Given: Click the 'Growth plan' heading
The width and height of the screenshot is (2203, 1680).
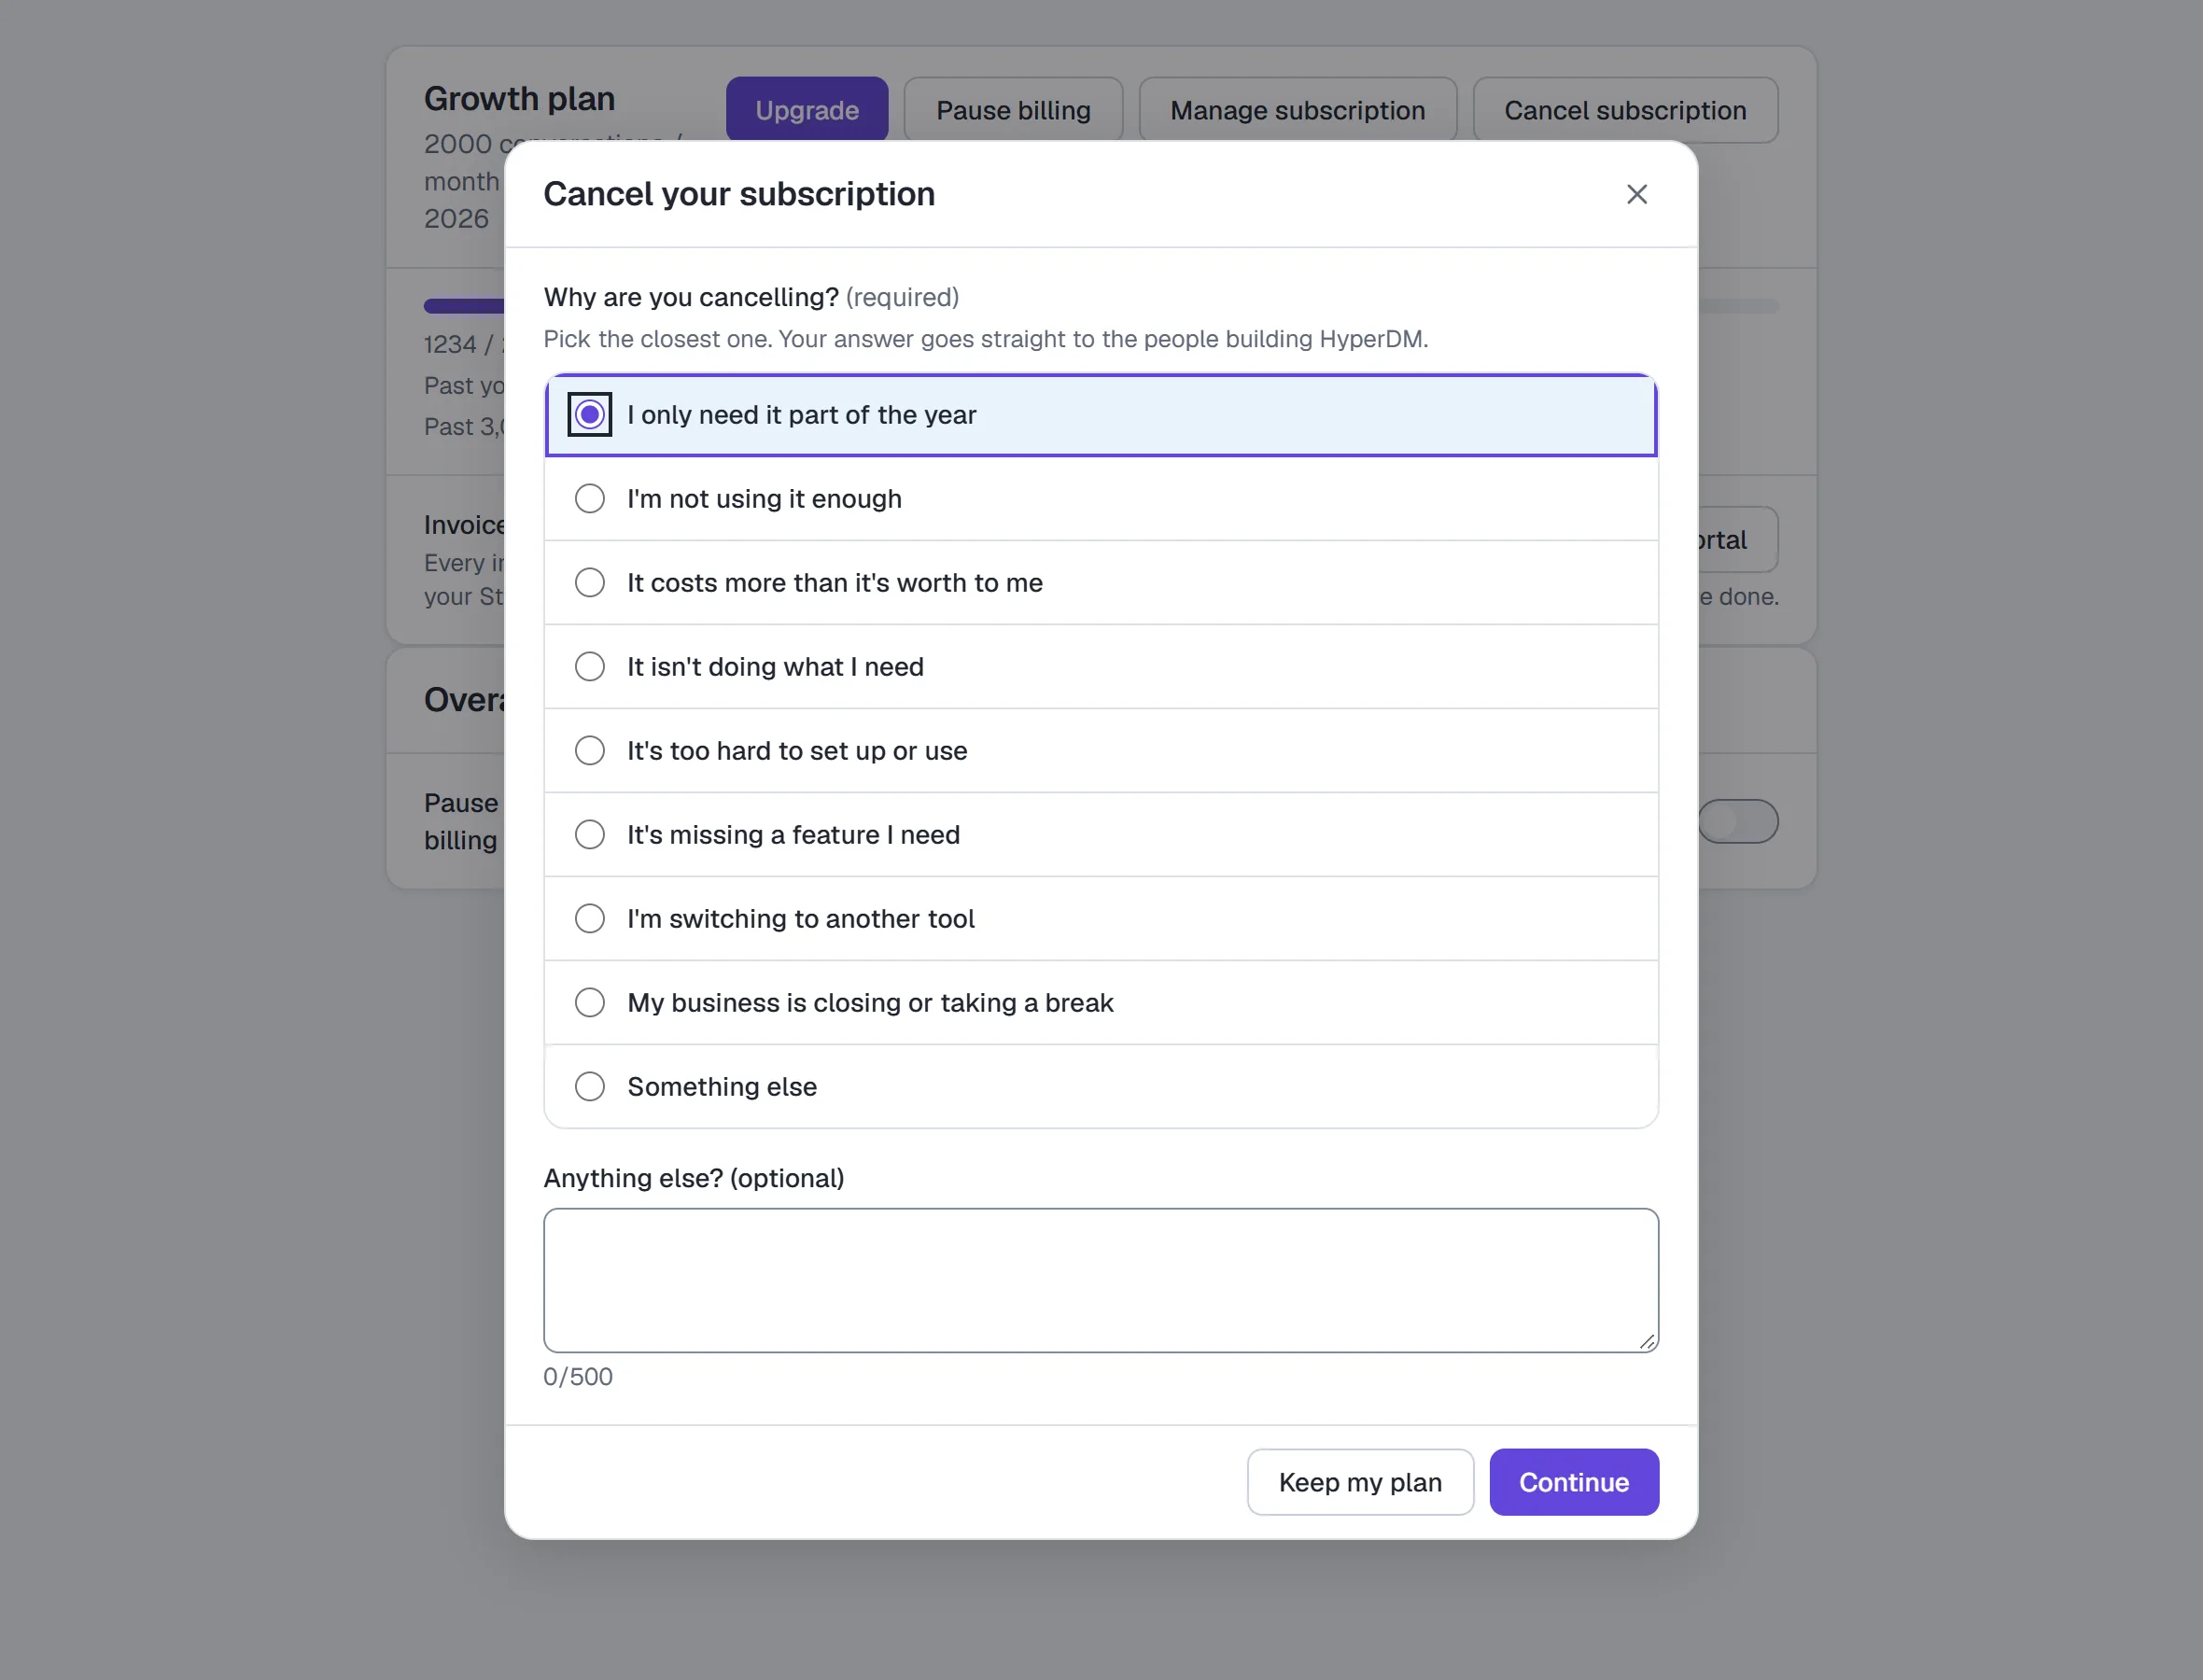Looking at the screenshot, I should point(519,99).
